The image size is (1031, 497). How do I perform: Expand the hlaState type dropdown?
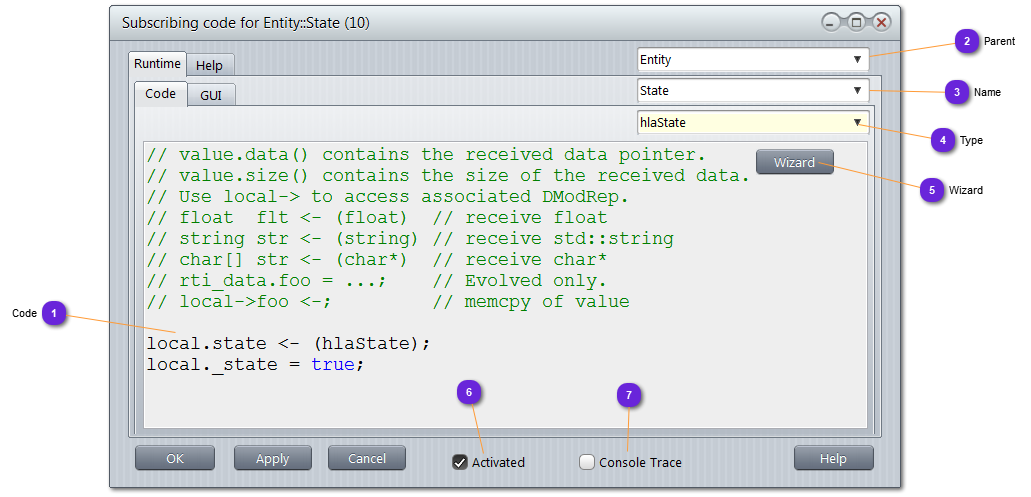[x=753, y=123]
